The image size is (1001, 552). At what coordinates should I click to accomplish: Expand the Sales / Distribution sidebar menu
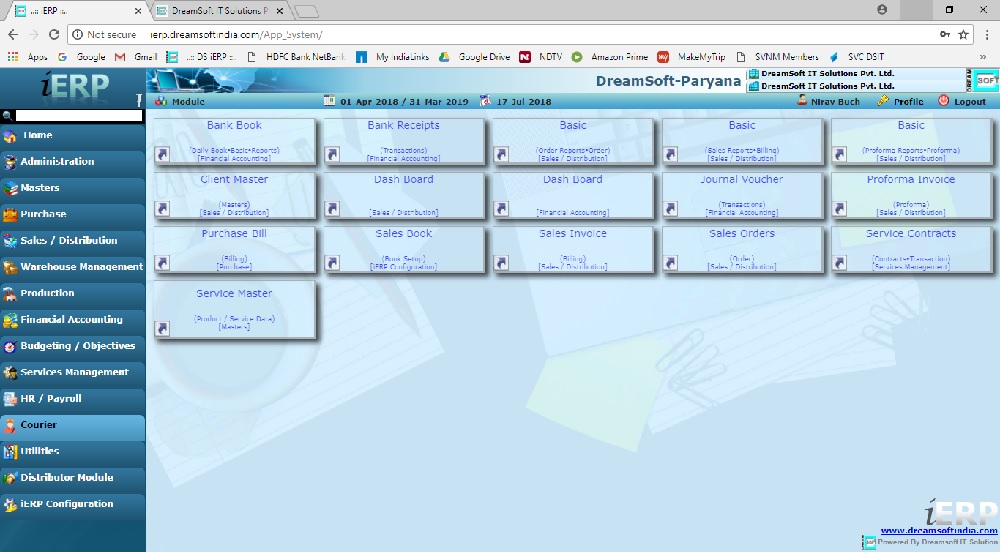68,241
